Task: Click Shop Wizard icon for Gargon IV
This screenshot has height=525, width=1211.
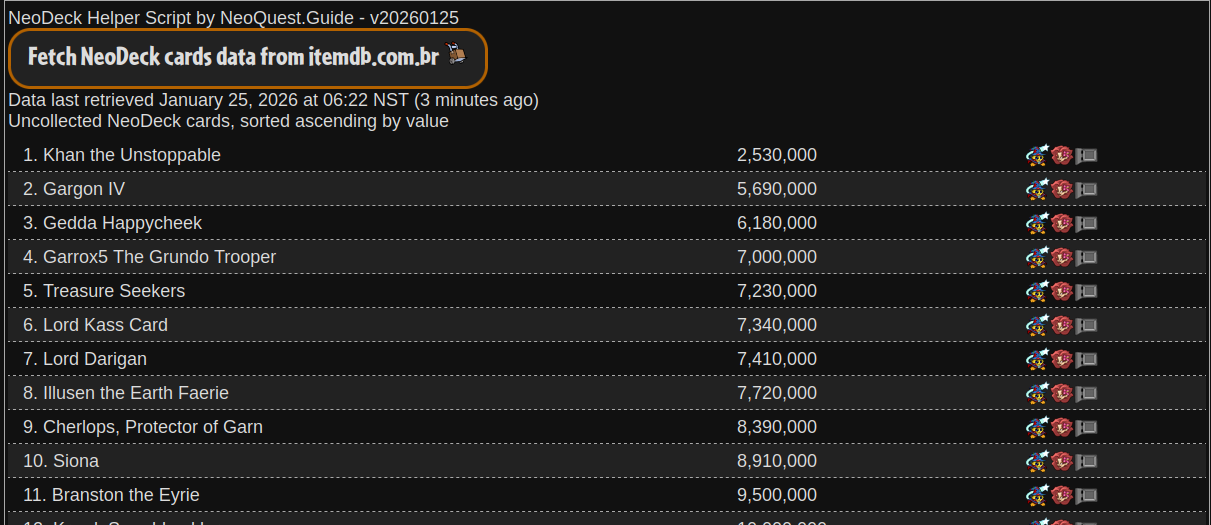Action: click(x=1037, y=189)
